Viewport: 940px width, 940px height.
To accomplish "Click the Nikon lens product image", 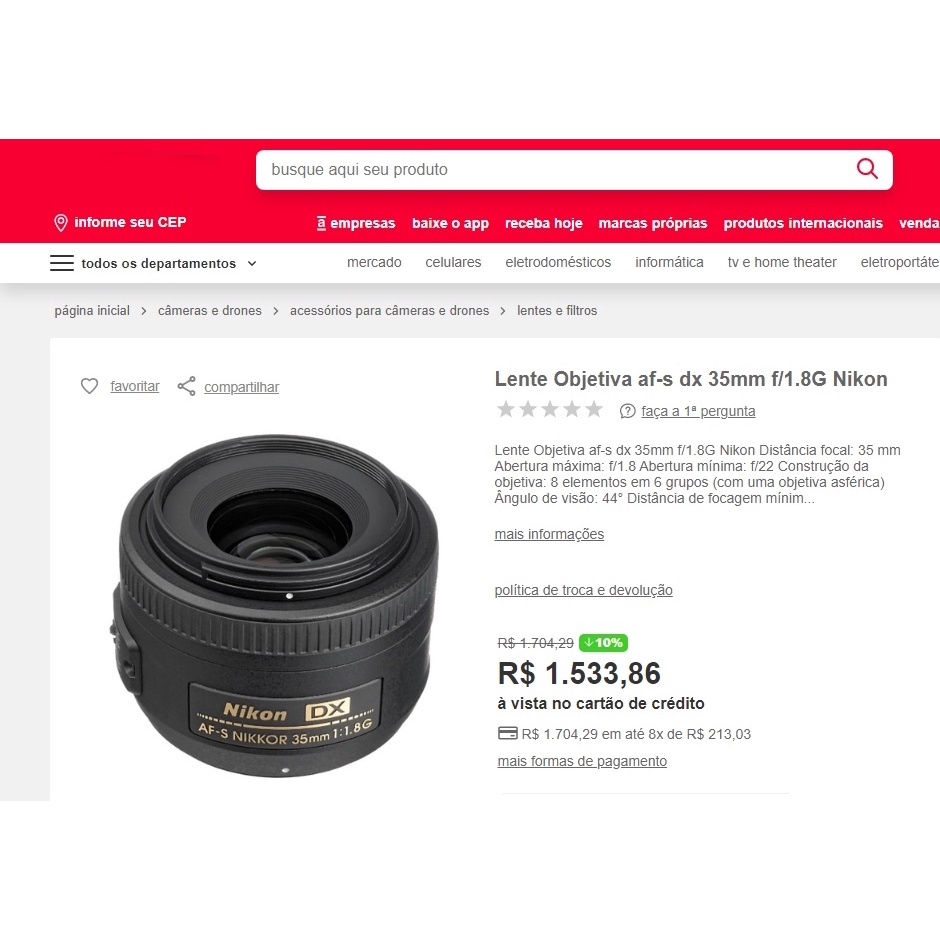I will pos(276,606).
